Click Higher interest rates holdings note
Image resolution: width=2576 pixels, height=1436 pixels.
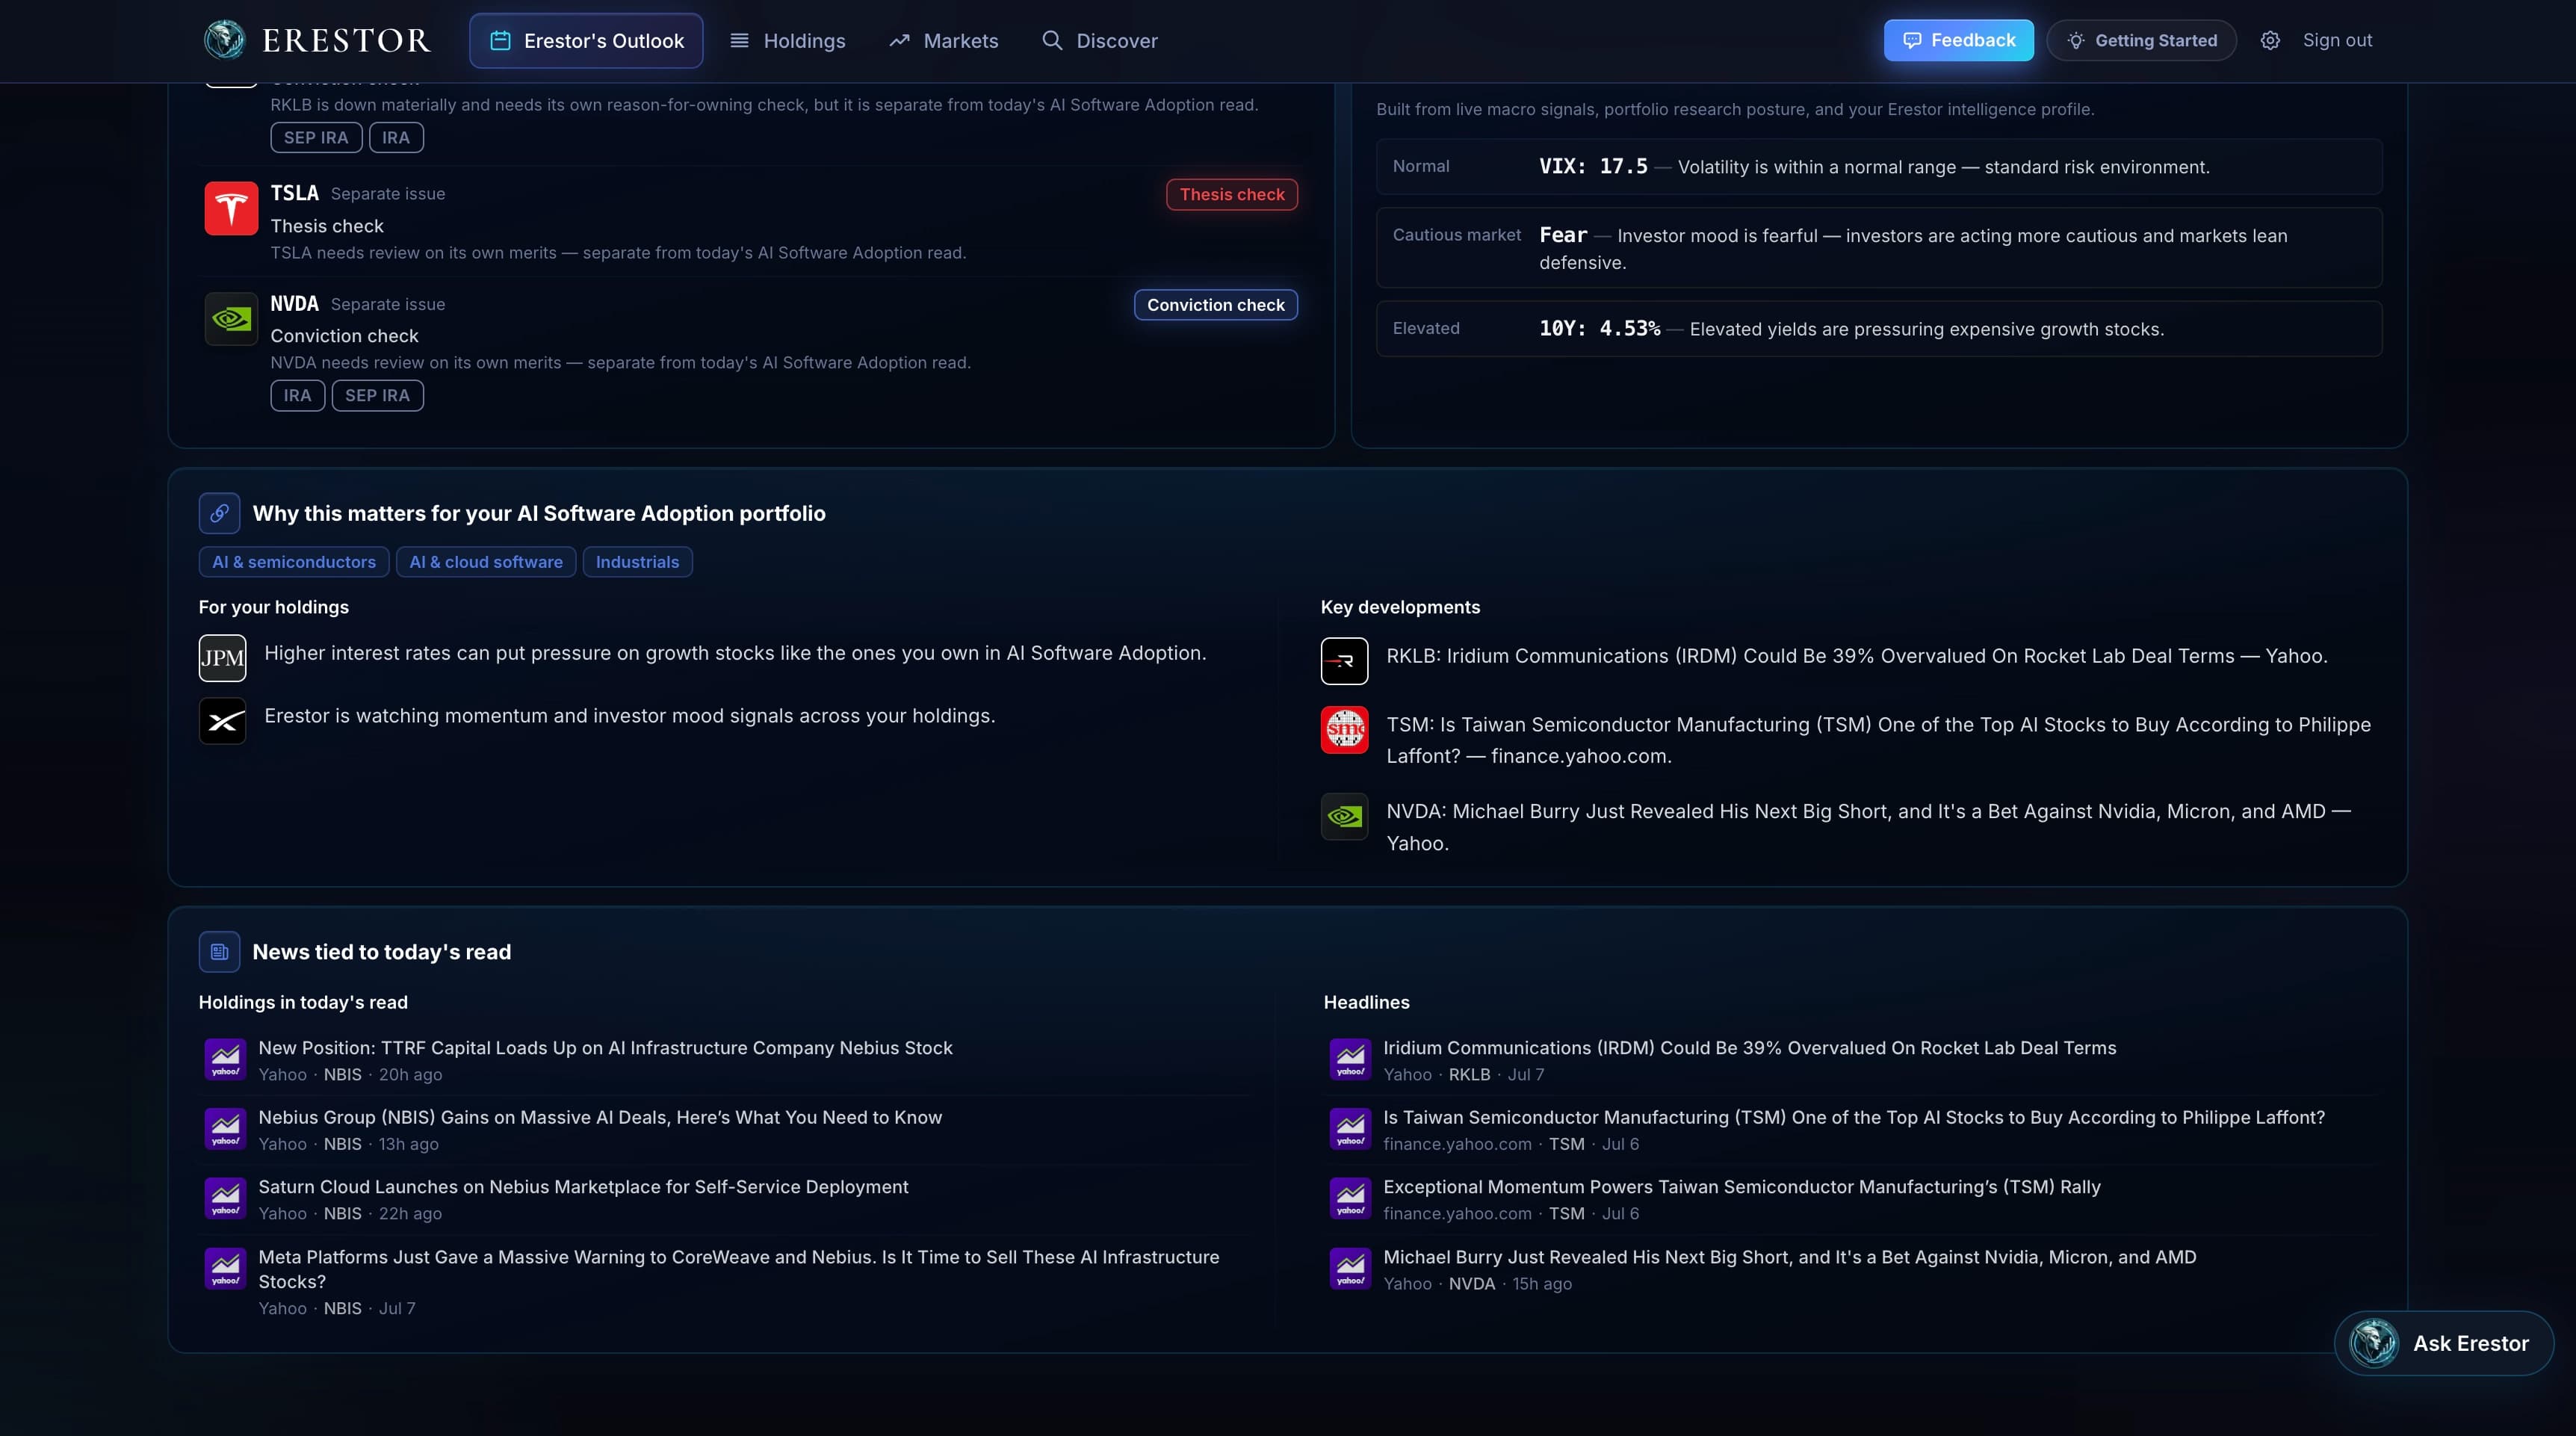[x=735, y=652]
